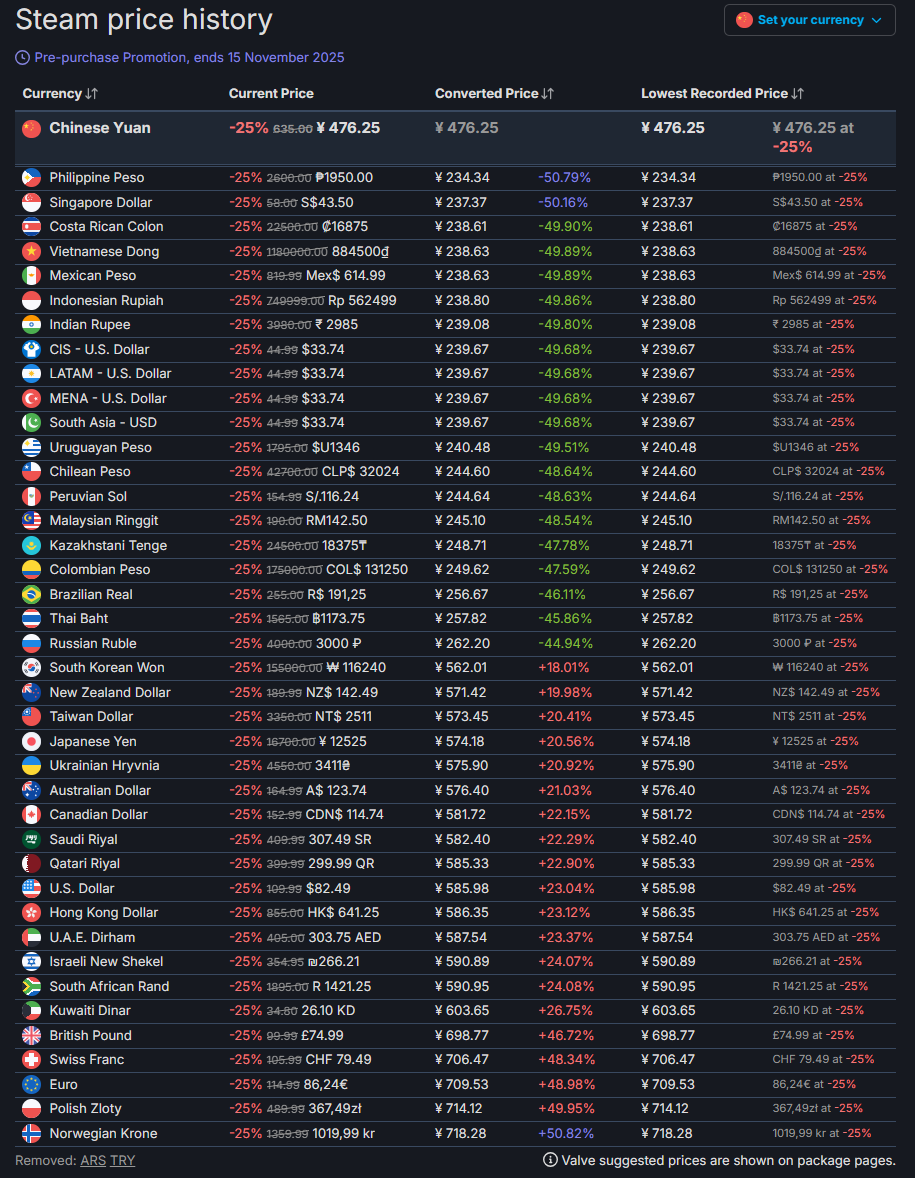The height and width of the screenshot is (1178, 915).
Task: Click the Kazakhstani Tenge flag icon
Action: (x=32, y=545)
